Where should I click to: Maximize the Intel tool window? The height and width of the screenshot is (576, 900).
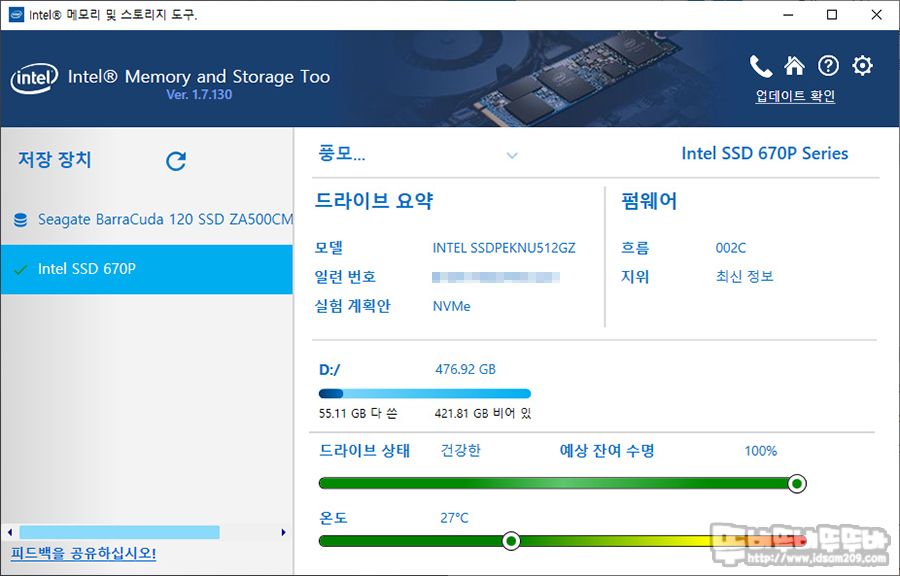tap(832, 15)
